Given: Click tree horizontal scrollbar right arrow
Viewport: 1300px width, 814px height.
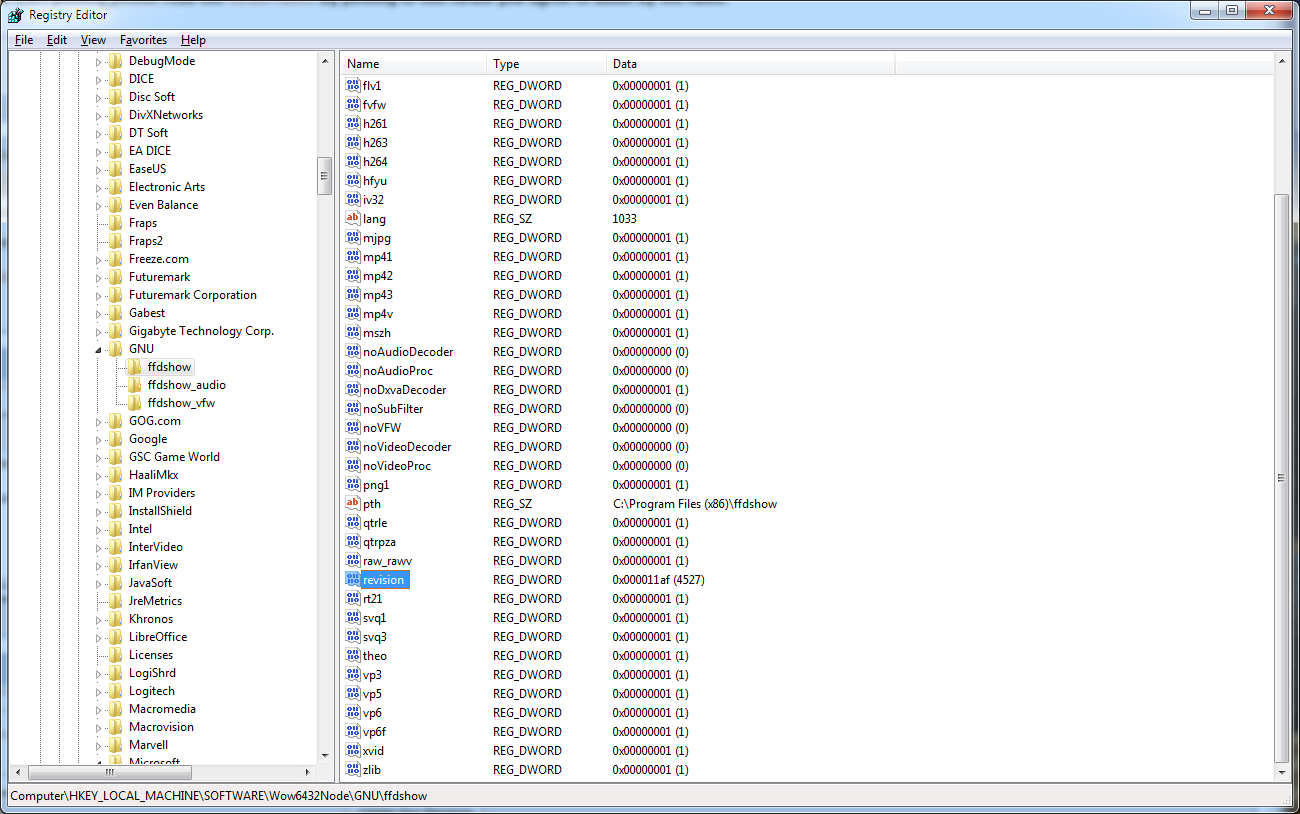Looking at the screenshot, I should (x=308, y=773).
